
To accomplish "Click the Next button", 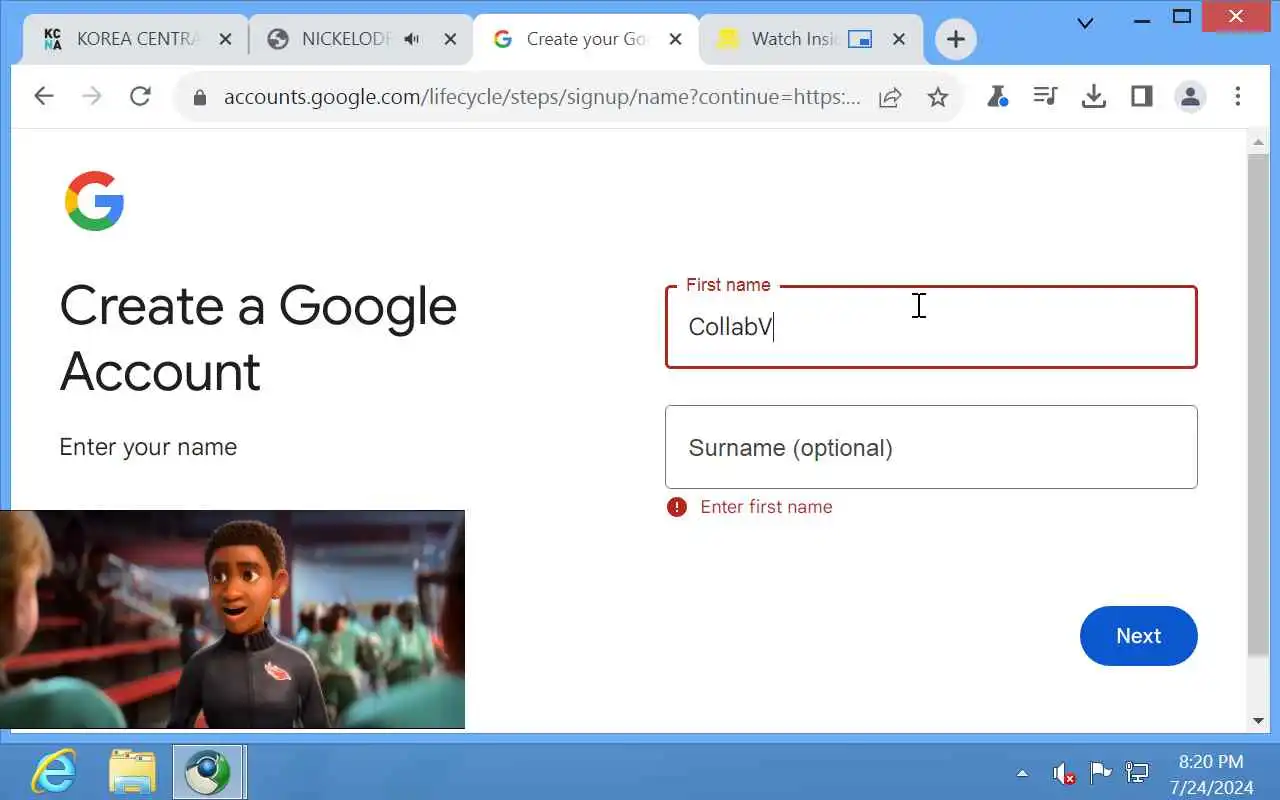I will pos(1138,636).
